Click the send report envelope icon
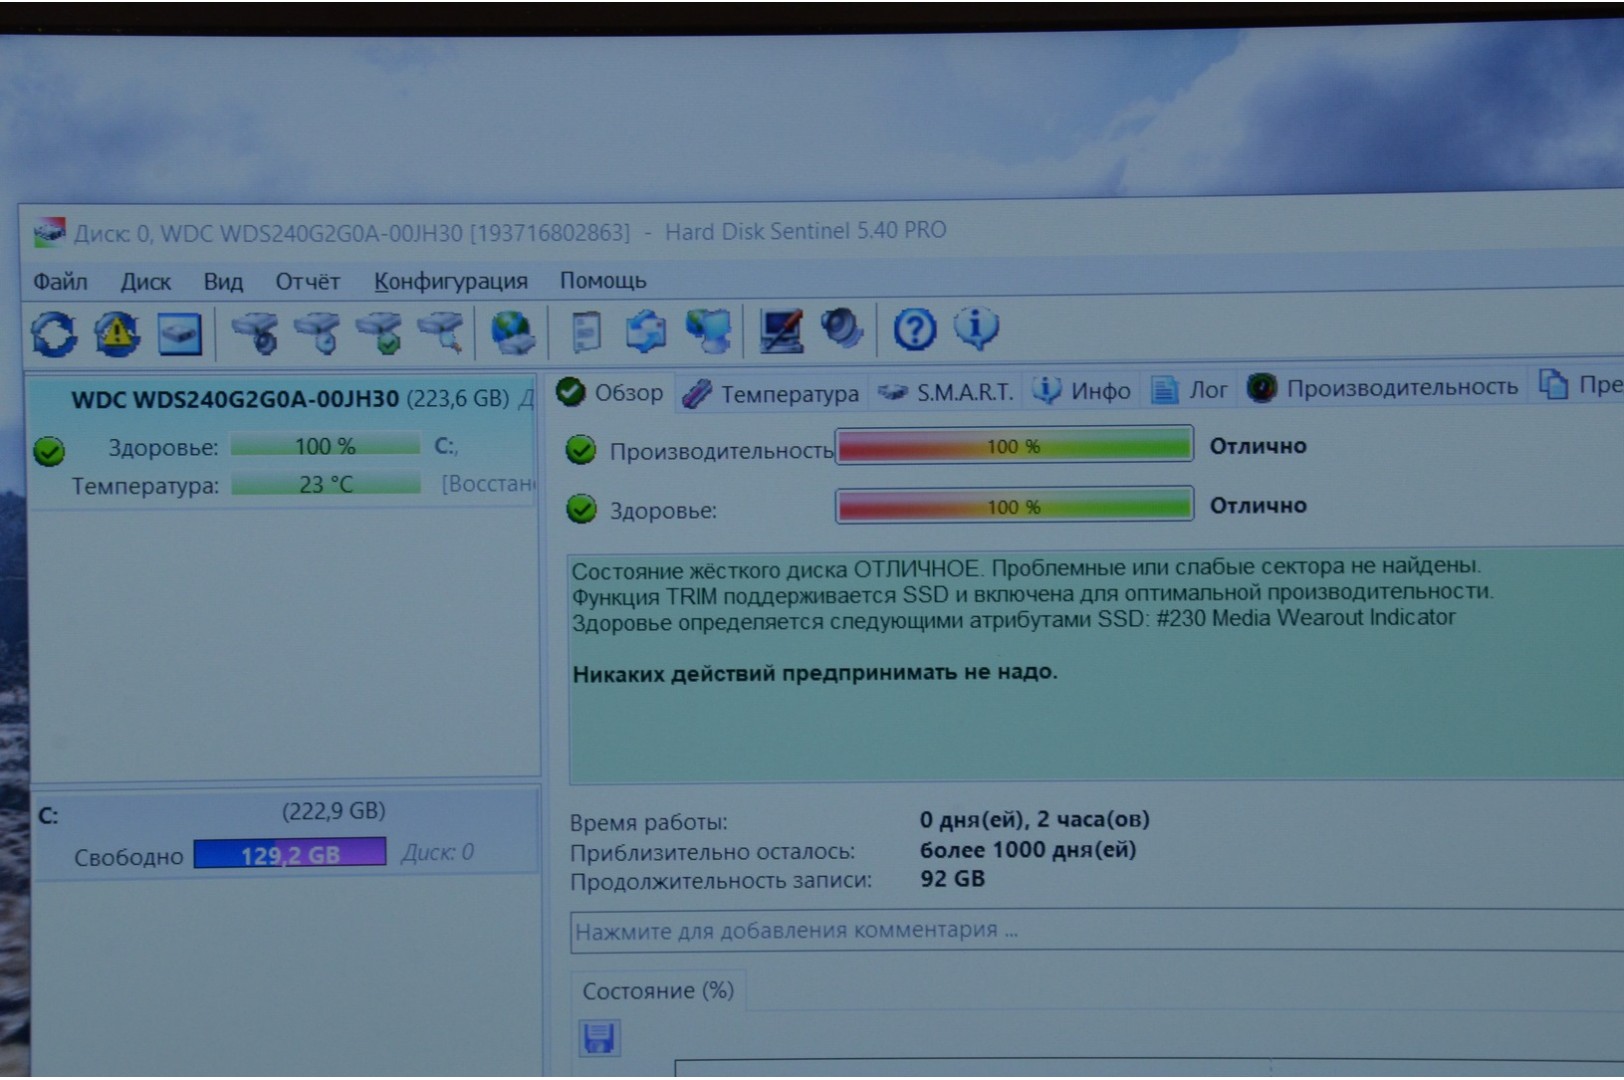The image size is (1624, 1080). point(646,331)
